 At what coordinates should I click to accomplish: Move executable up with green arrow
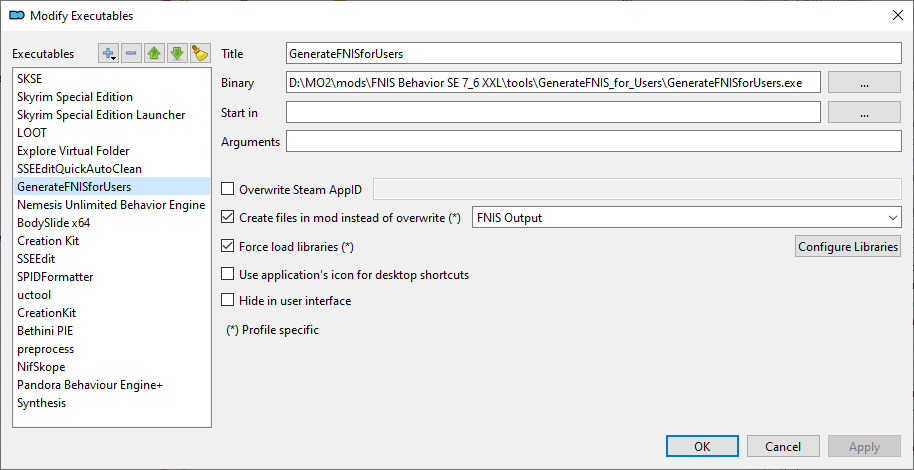point(154,53)
